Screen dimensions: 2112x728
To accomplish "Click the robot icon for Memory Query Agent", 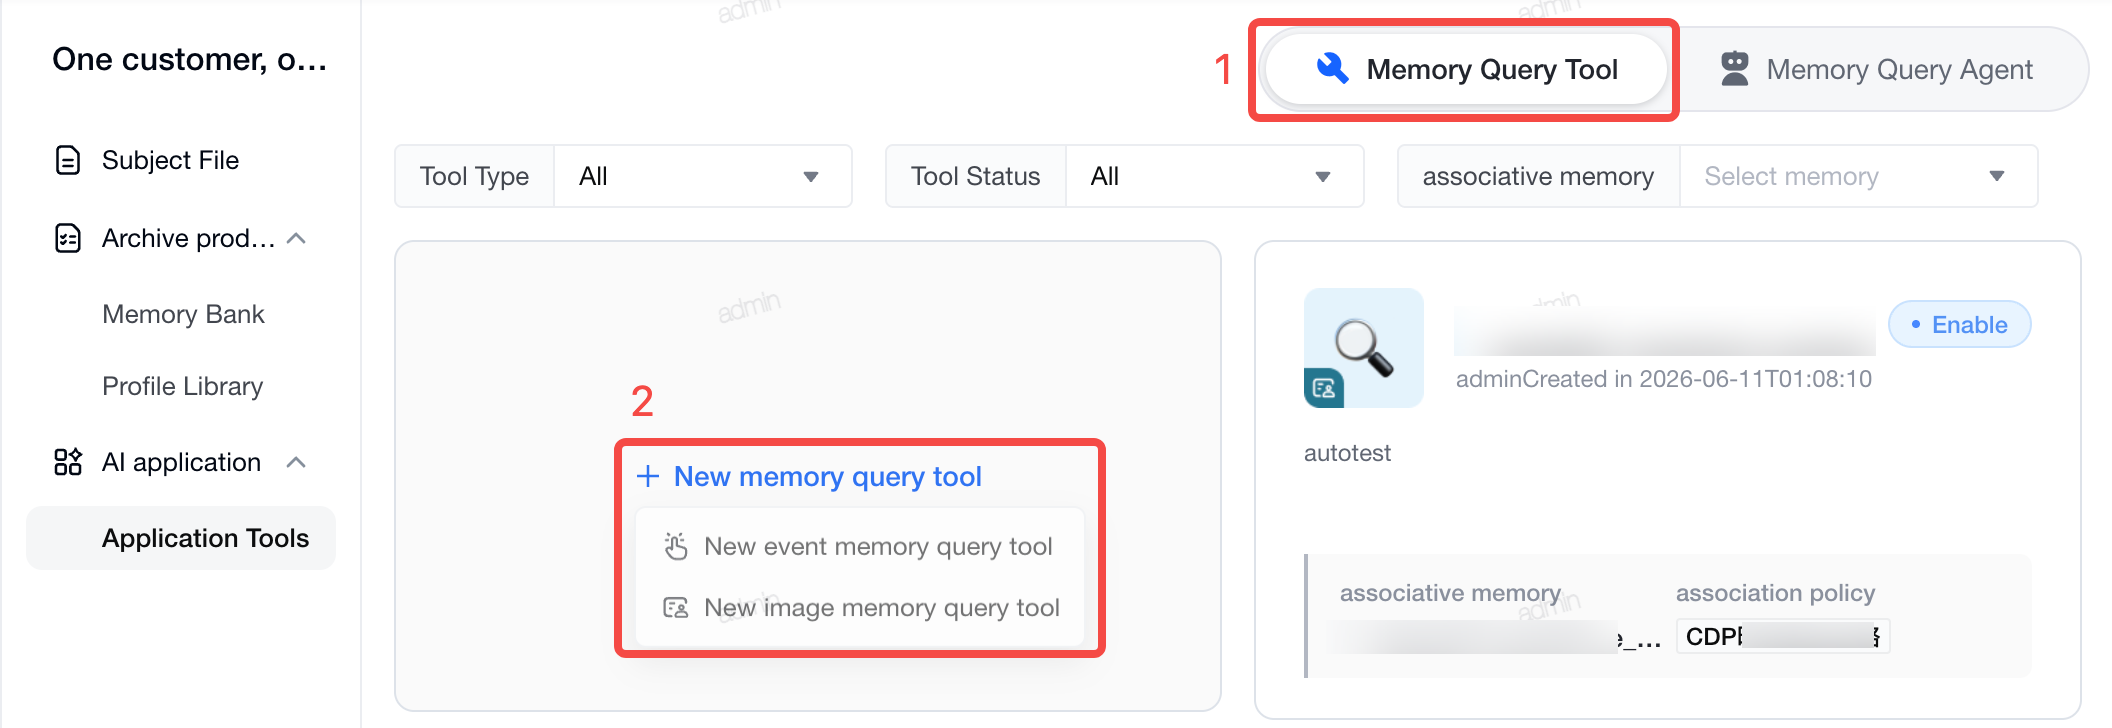I will 1734,69.
